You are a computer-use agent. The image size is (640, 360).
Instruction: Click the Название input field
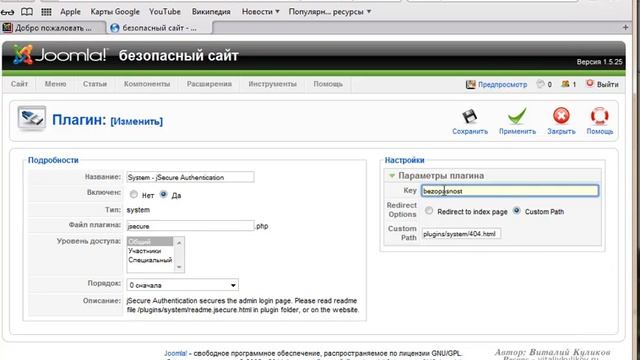tap(190, 177)
